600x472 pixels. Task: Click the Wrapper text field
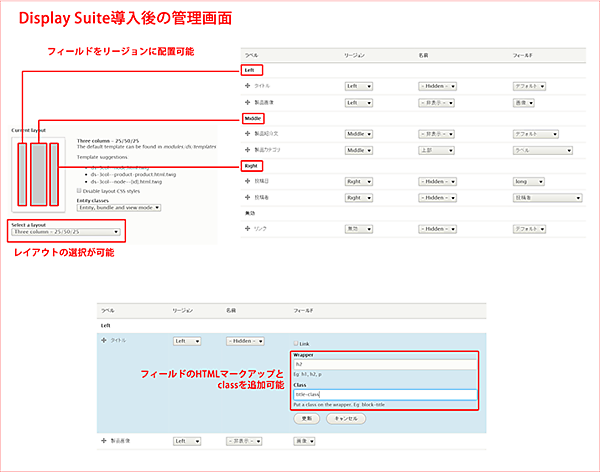[x=384, y=364]
